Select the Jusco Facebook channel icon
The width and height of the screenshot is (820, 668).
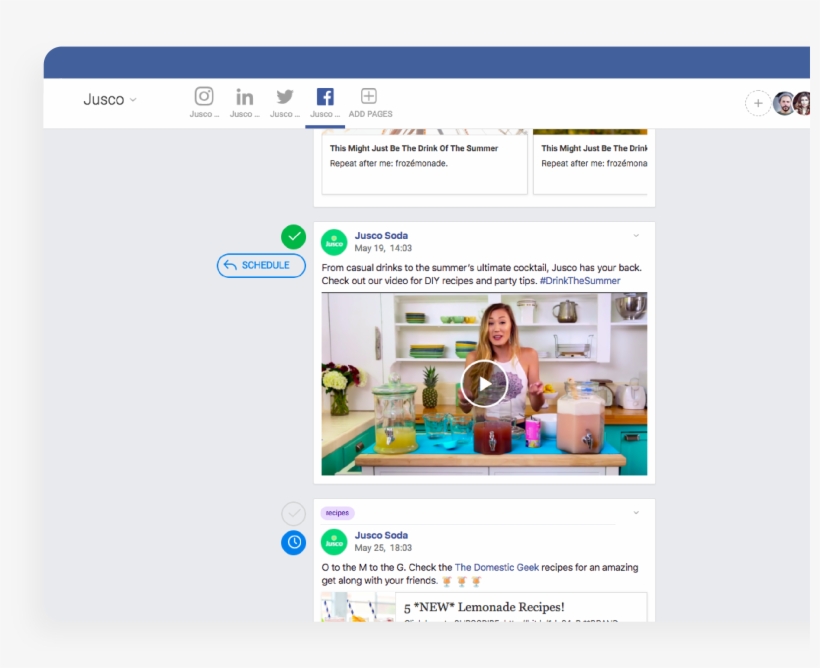[x=325, y=96]
